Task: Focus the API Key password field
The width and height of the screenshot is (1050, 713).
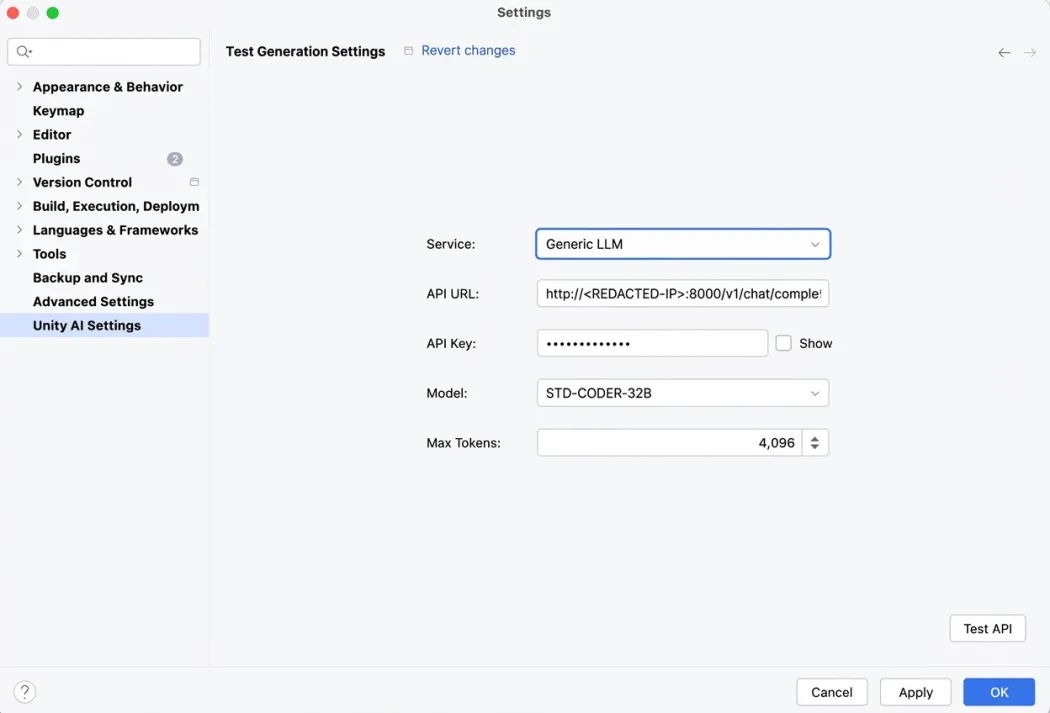Action: (x=652, y=343)
